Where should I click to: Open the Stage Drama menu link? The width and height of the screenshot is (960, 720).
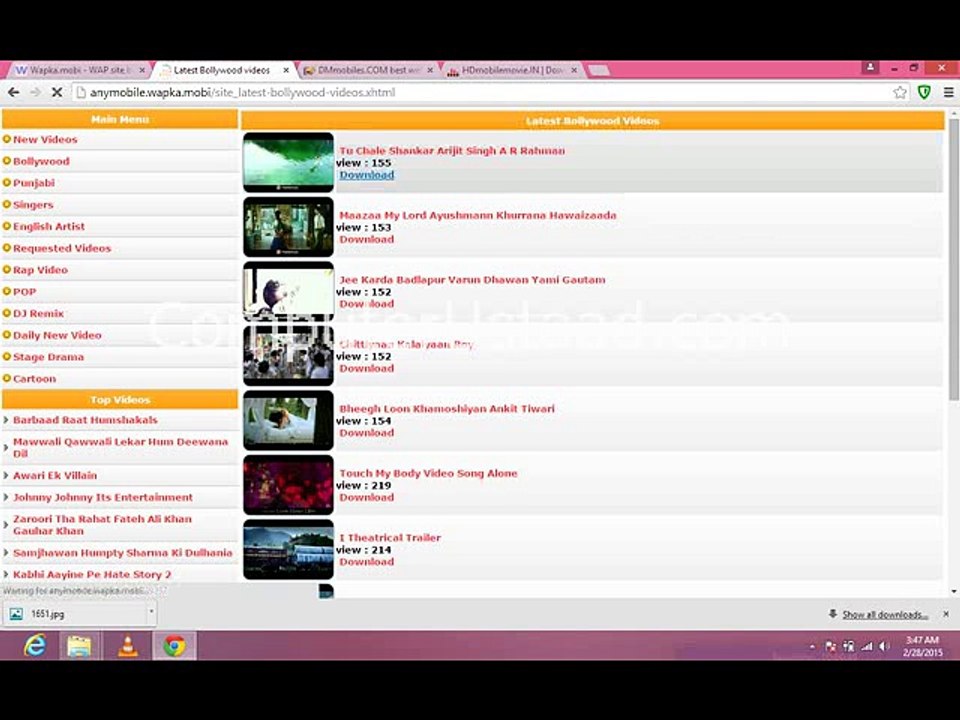pos(48,357)
